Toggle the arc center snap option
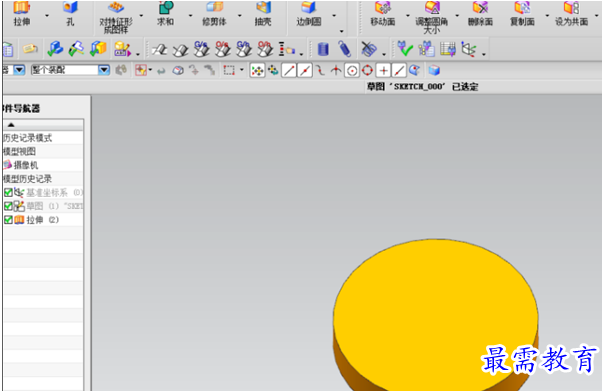 coord(352,71)
